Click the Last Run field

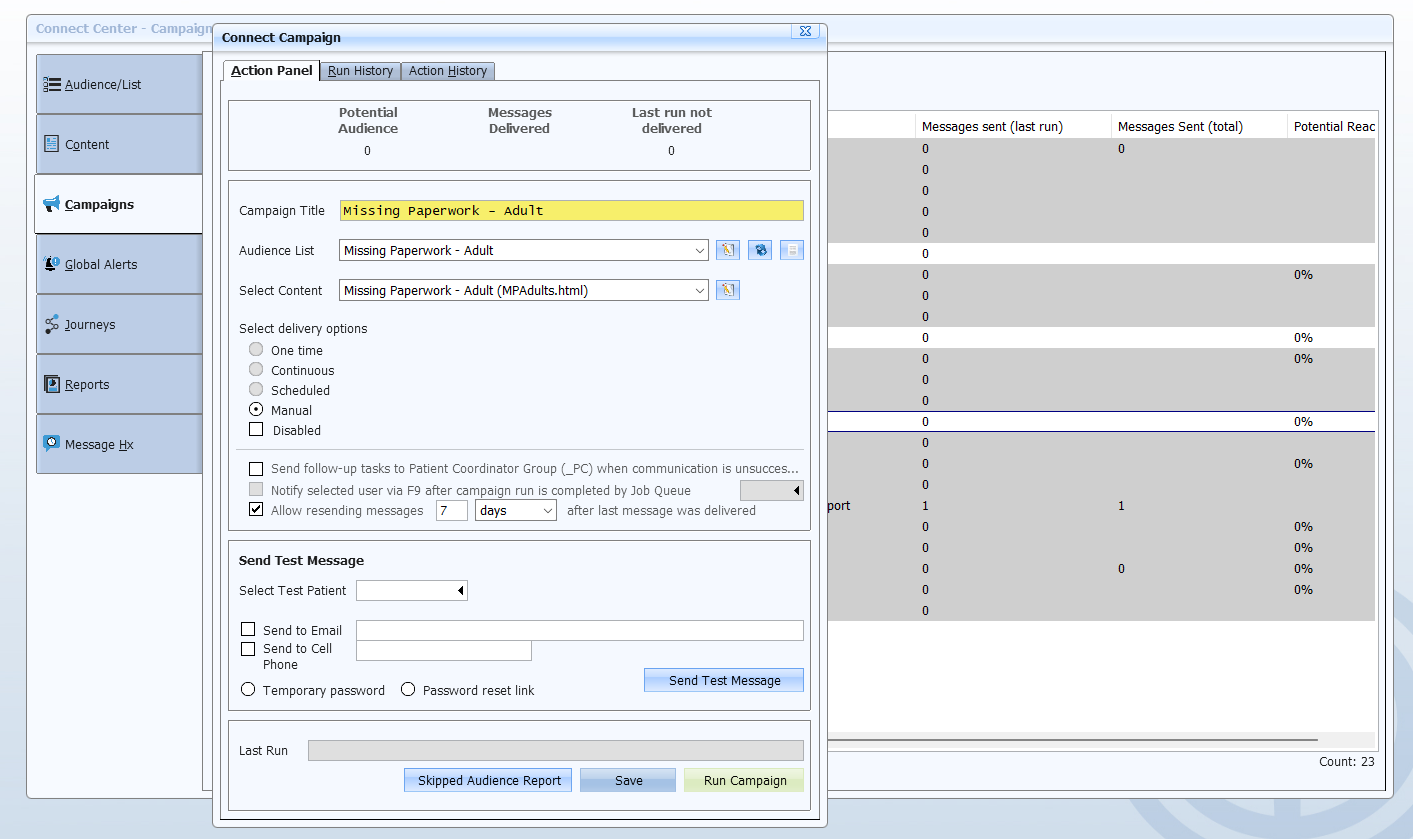(x=556, y=750)
